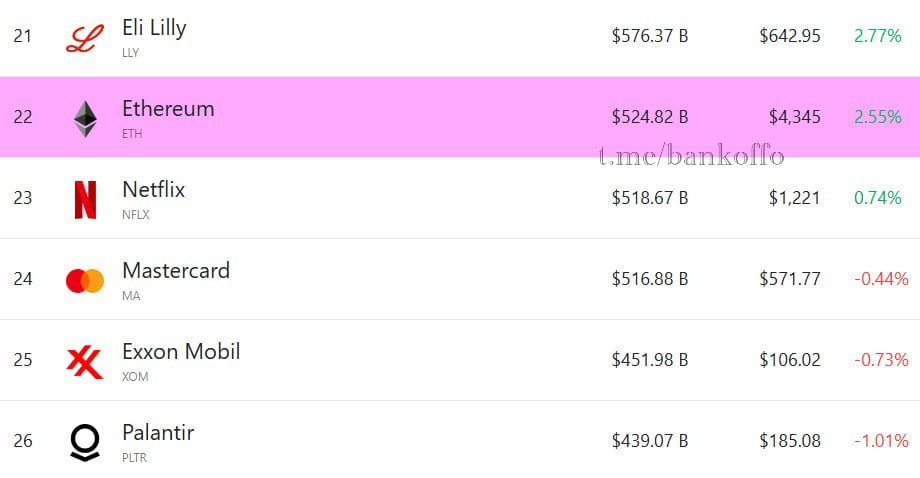Click the t.me/bankoffo watermark text

pyautogui.click(x=692, y=156)
